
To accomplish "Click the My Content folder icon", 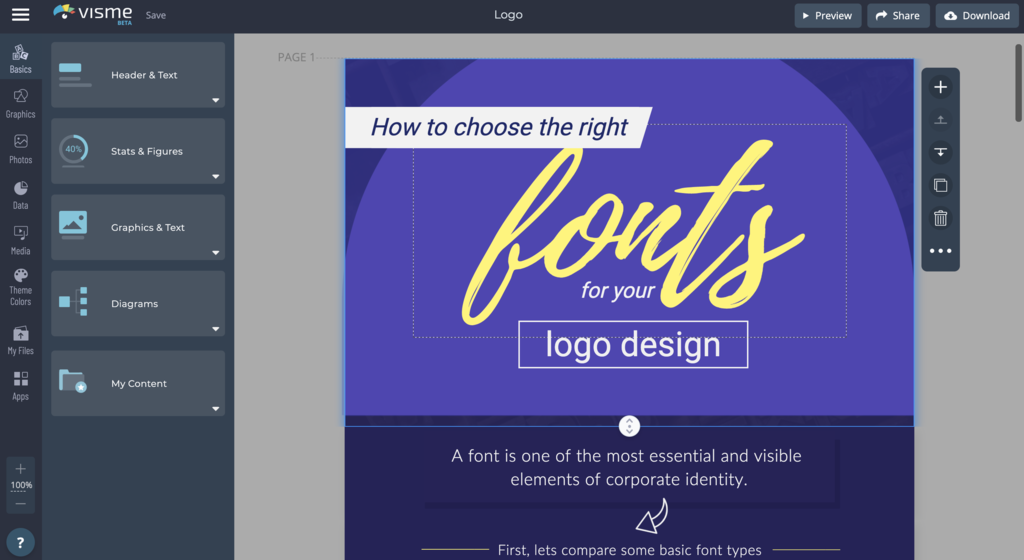I will (x=72, y=381).
